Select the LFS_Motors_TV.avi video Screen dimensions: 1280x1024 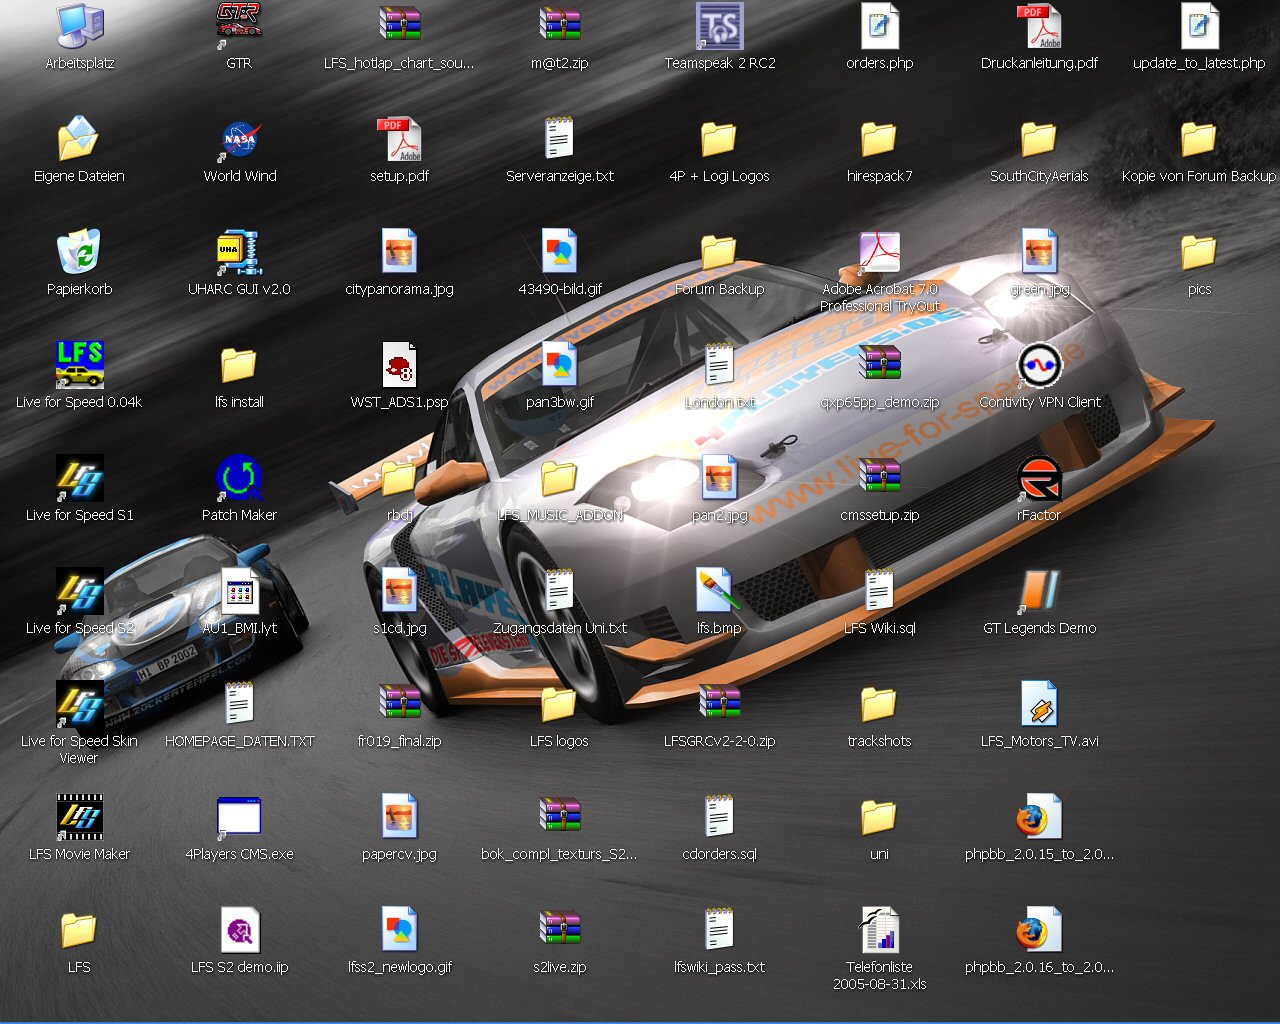click(1040, 705)
